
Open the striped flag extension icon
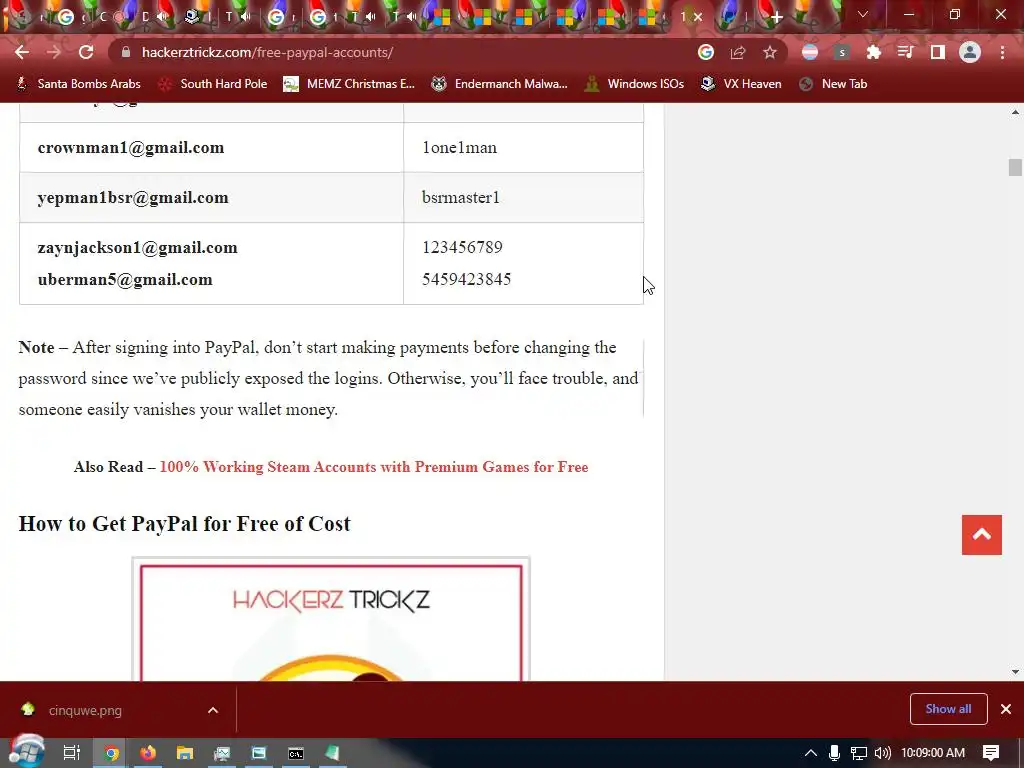(810, 52)
